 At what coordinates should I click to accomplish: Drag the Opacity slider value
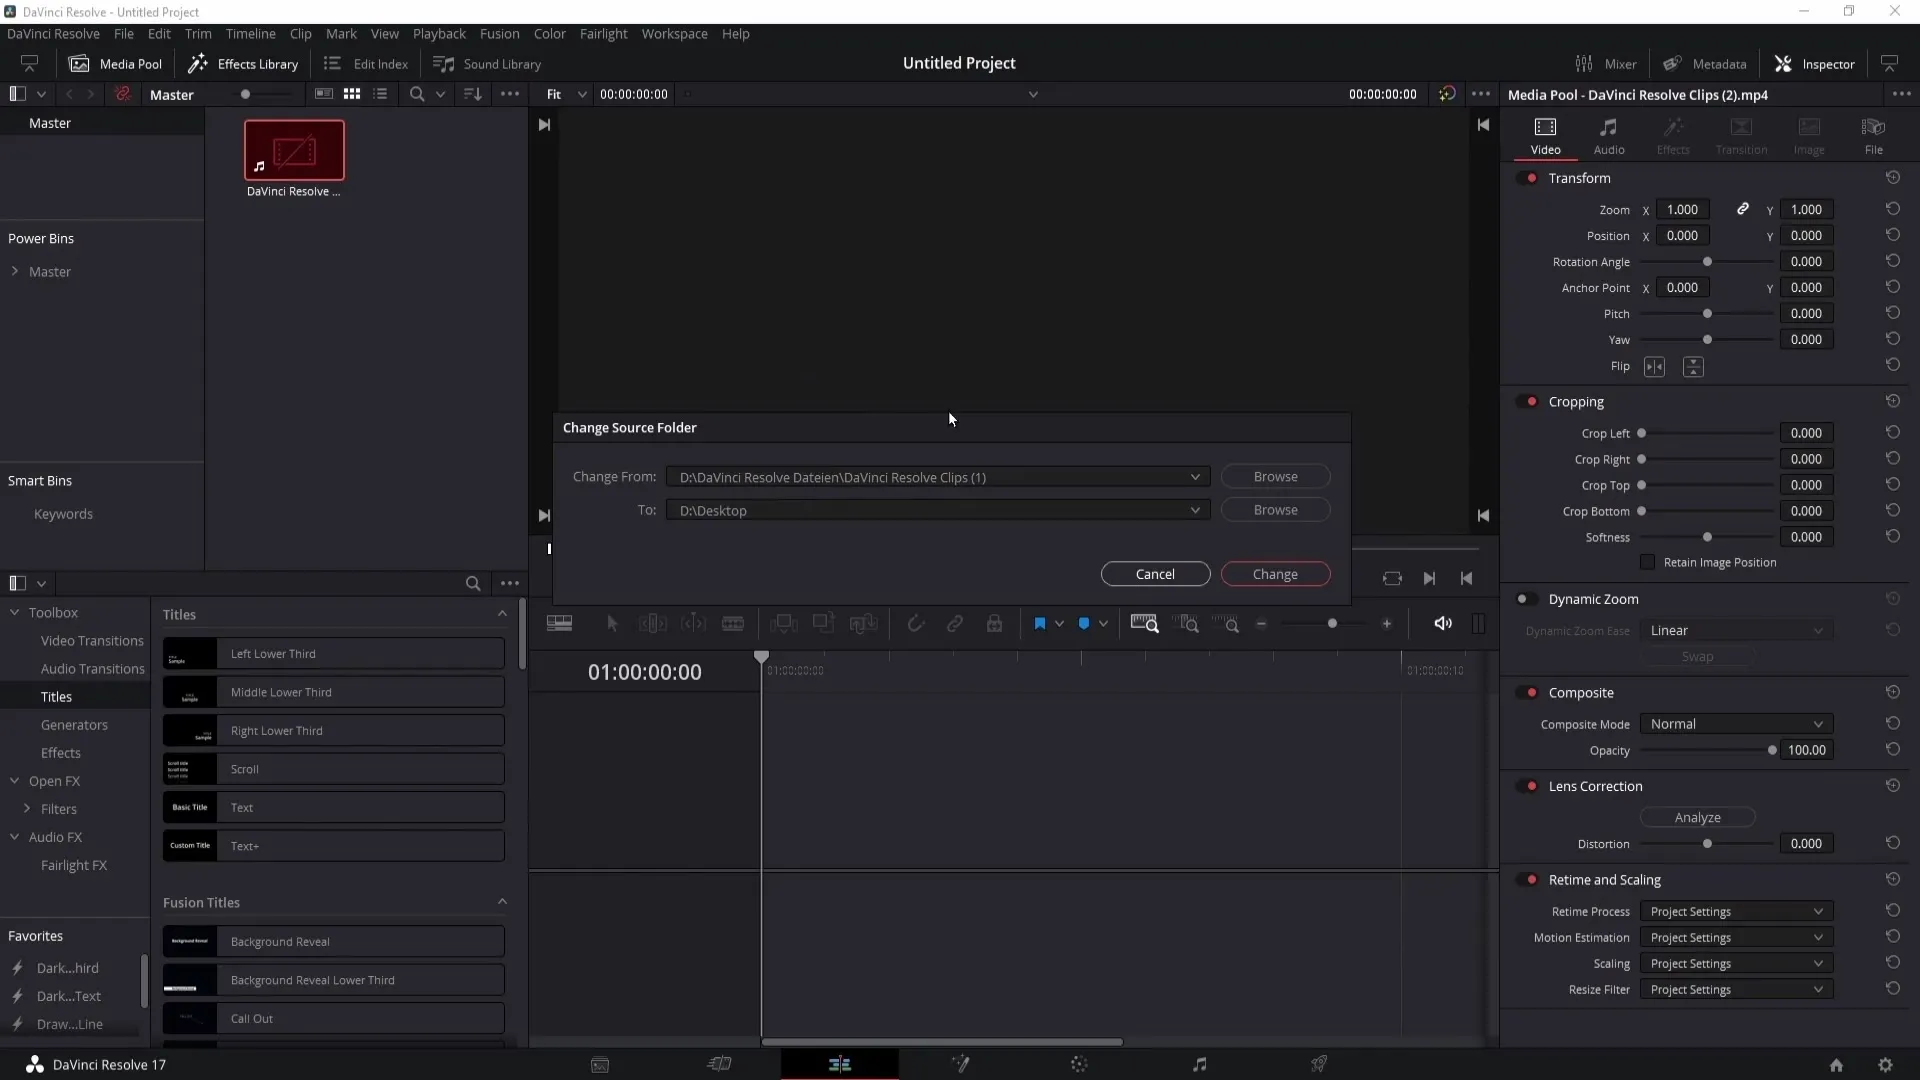(1772, 750)
